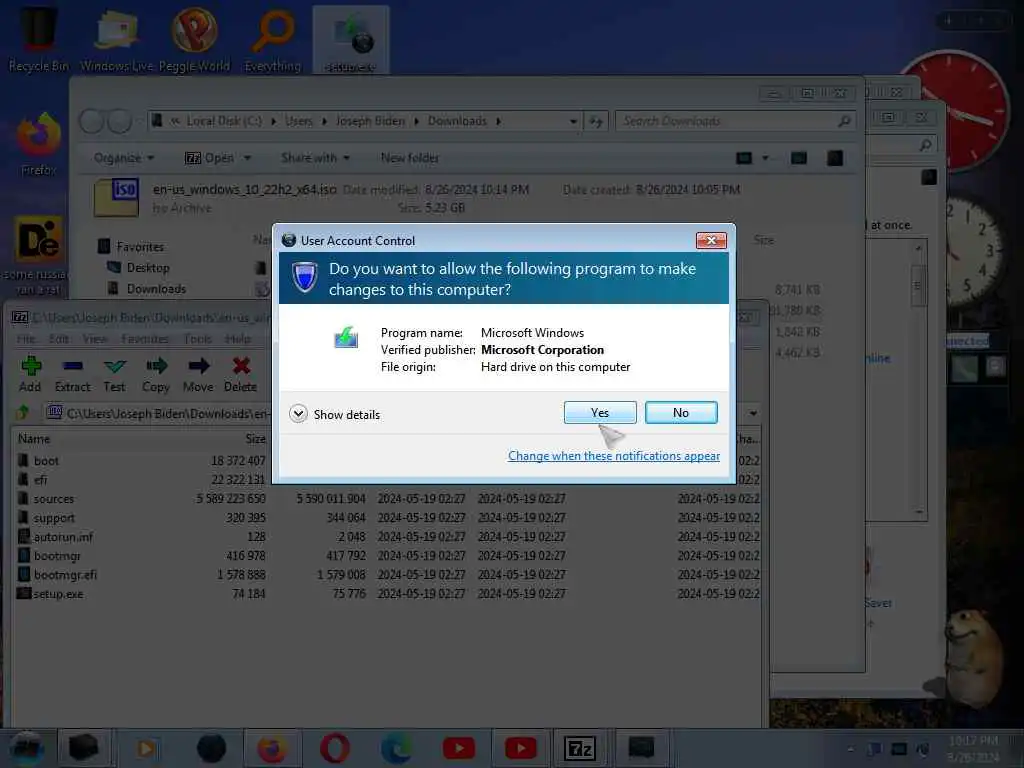The width and height of the screenshot is (1024, 768).
Task: Decline the UAC prompt with No
Action: coord(680,413)
